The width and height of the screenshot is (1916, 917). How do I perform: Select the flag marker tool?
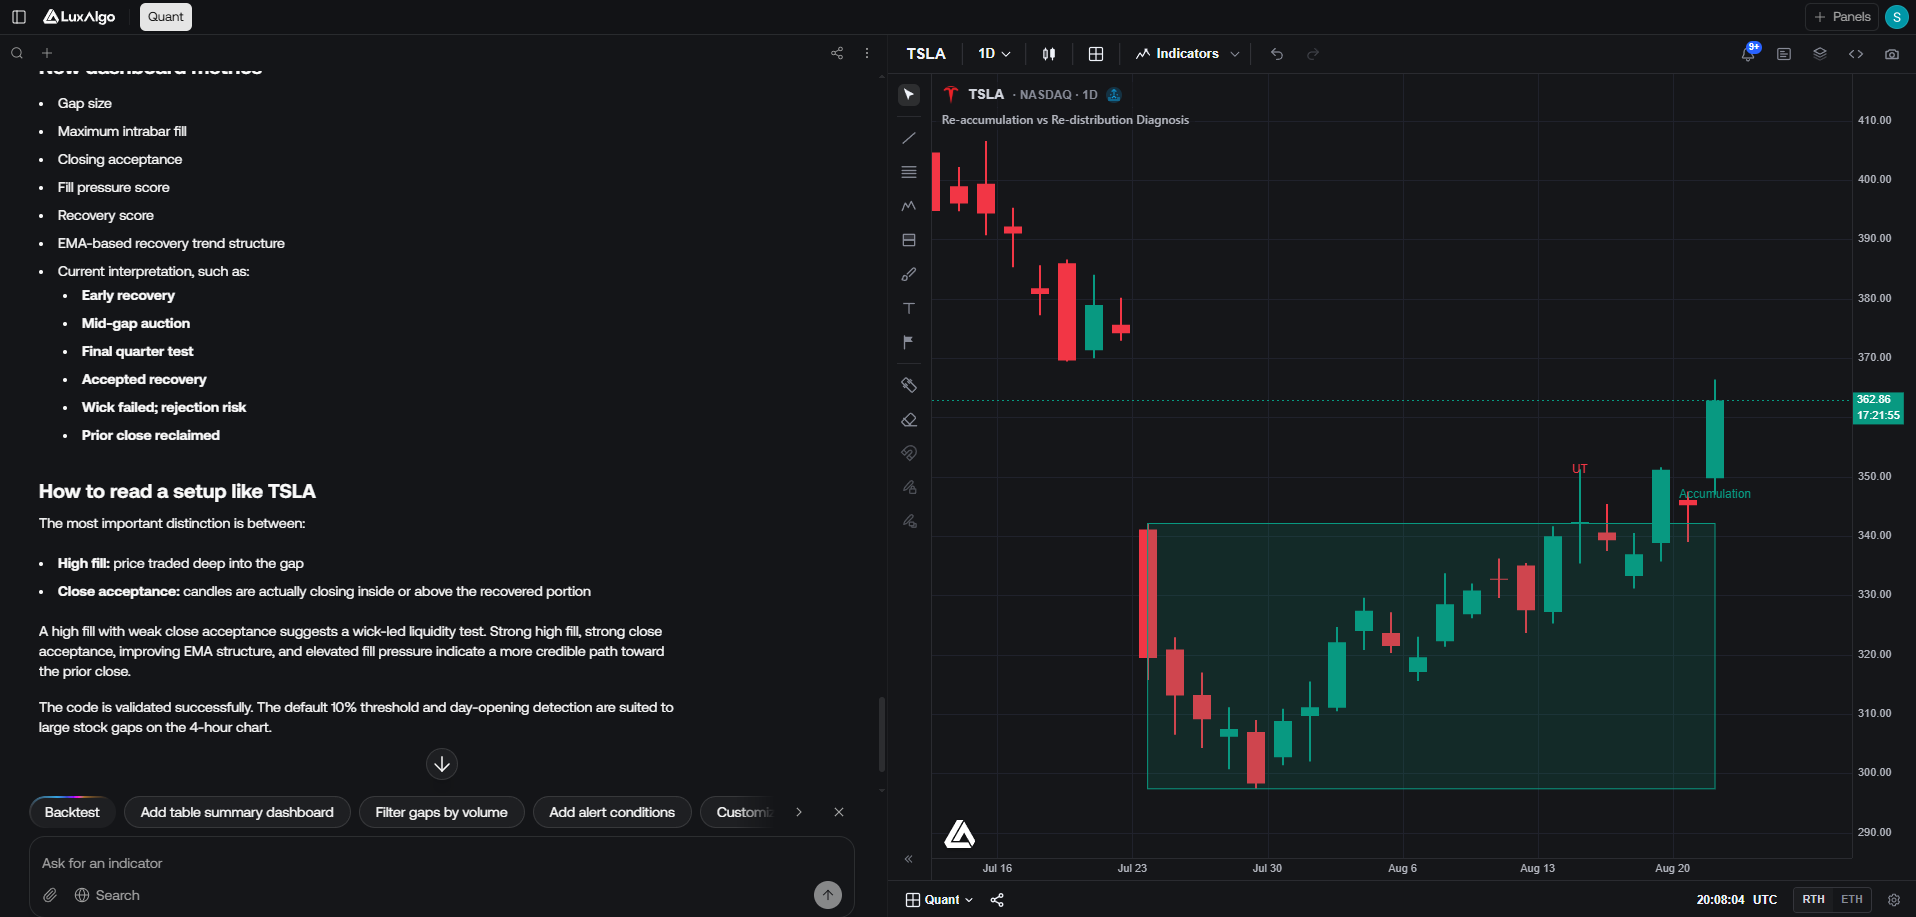(x=909, y=342)
